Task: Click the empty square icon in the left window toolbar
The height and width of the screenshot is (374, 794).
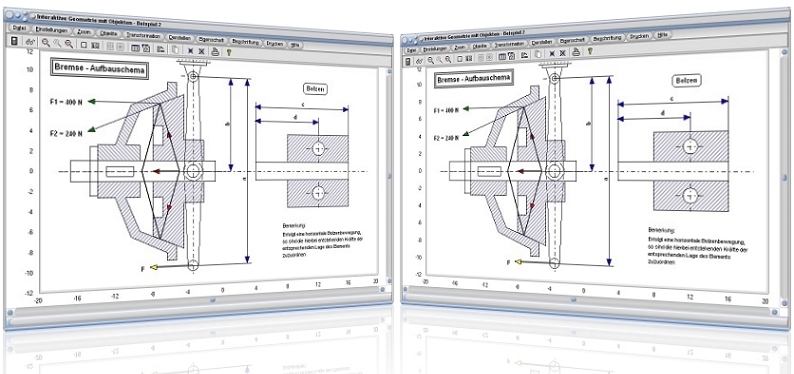Action: point(84,45)
